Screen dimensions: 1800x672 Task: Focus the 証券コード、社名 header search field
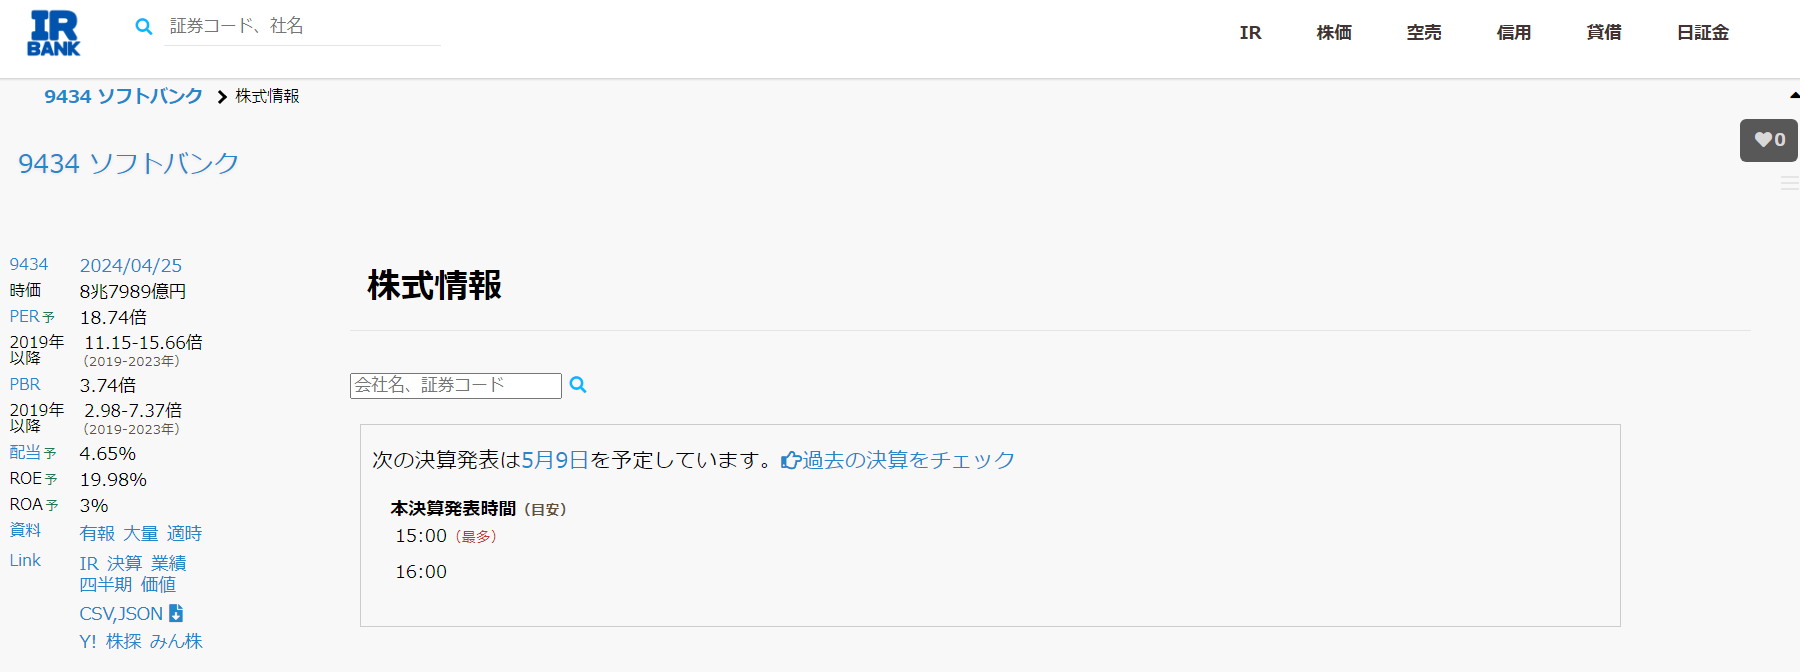coord(302,27)
